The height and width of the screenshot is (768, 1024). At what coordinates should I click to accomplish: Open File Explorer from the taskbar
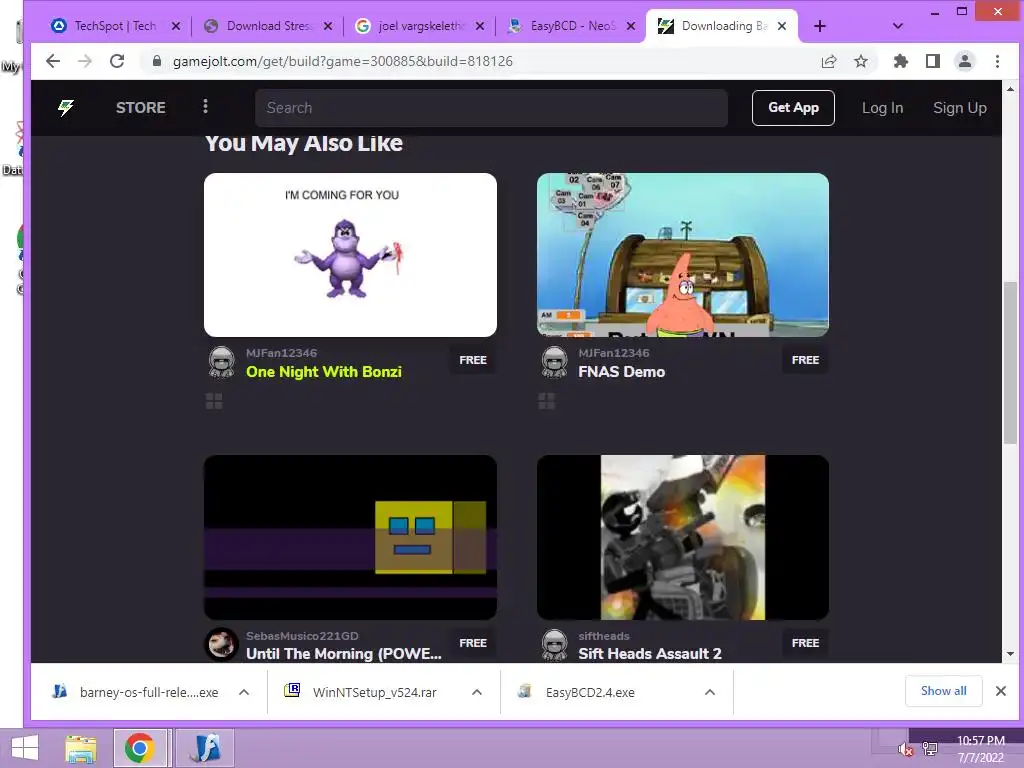click(x=81, y=748)
